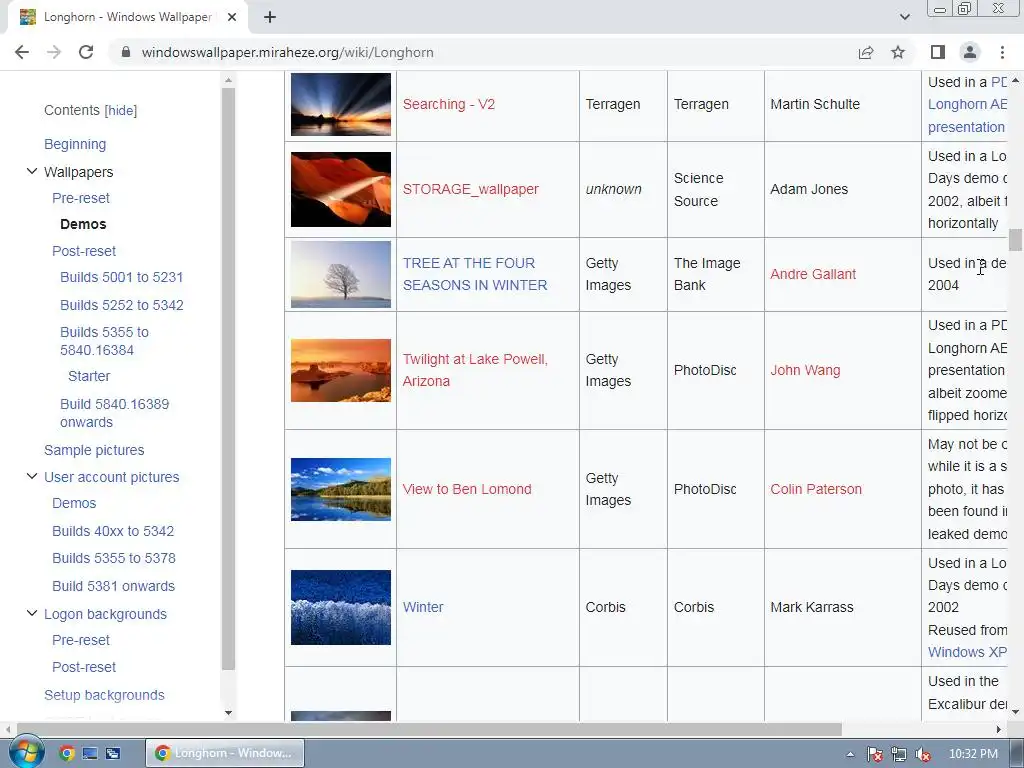1024x768 pixels.
Task: Click the taskbar clock showing 10:32 PM
Action: (x=972, y=754)
